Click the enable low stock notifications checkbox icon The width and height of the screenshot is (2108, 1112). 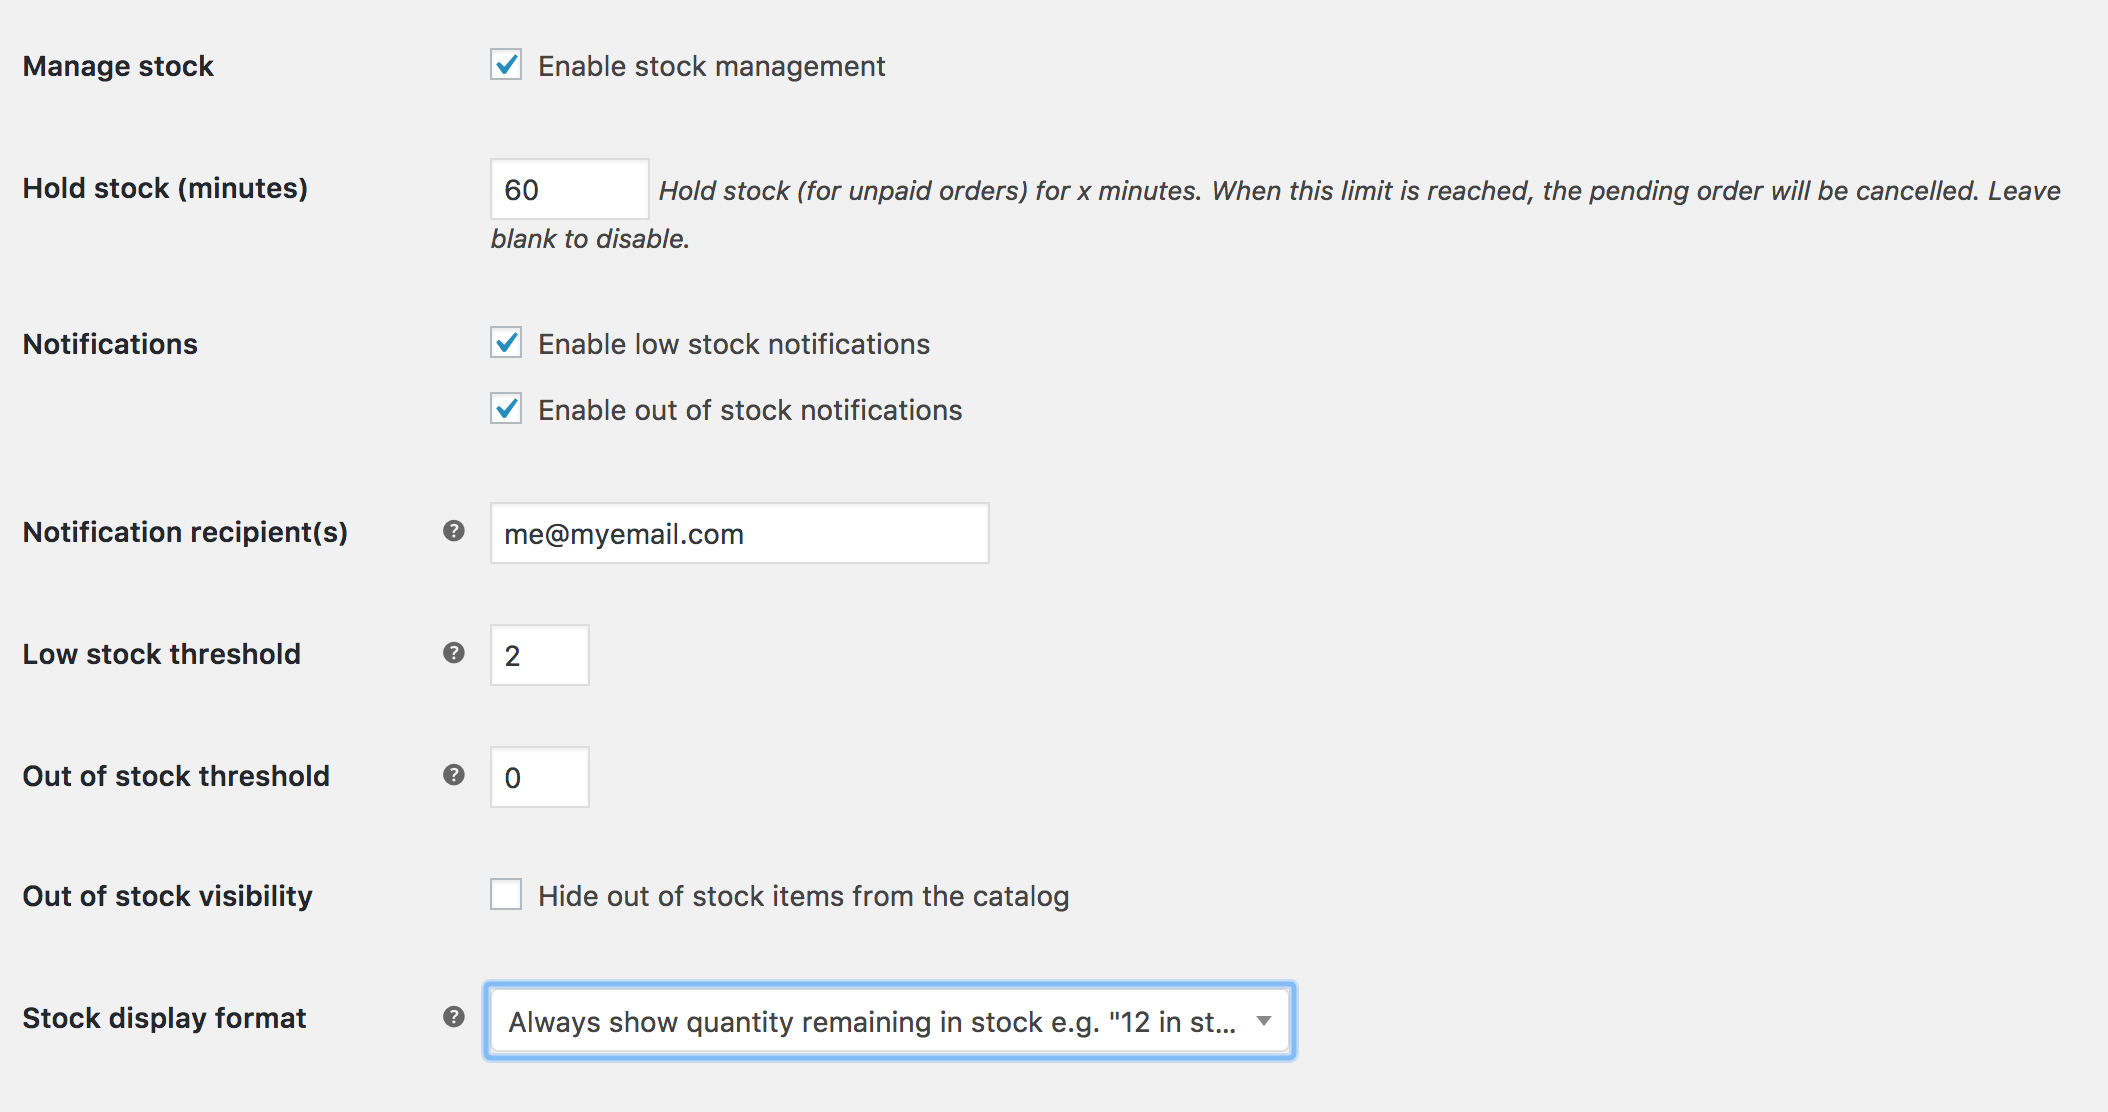(x=505, y=344)
